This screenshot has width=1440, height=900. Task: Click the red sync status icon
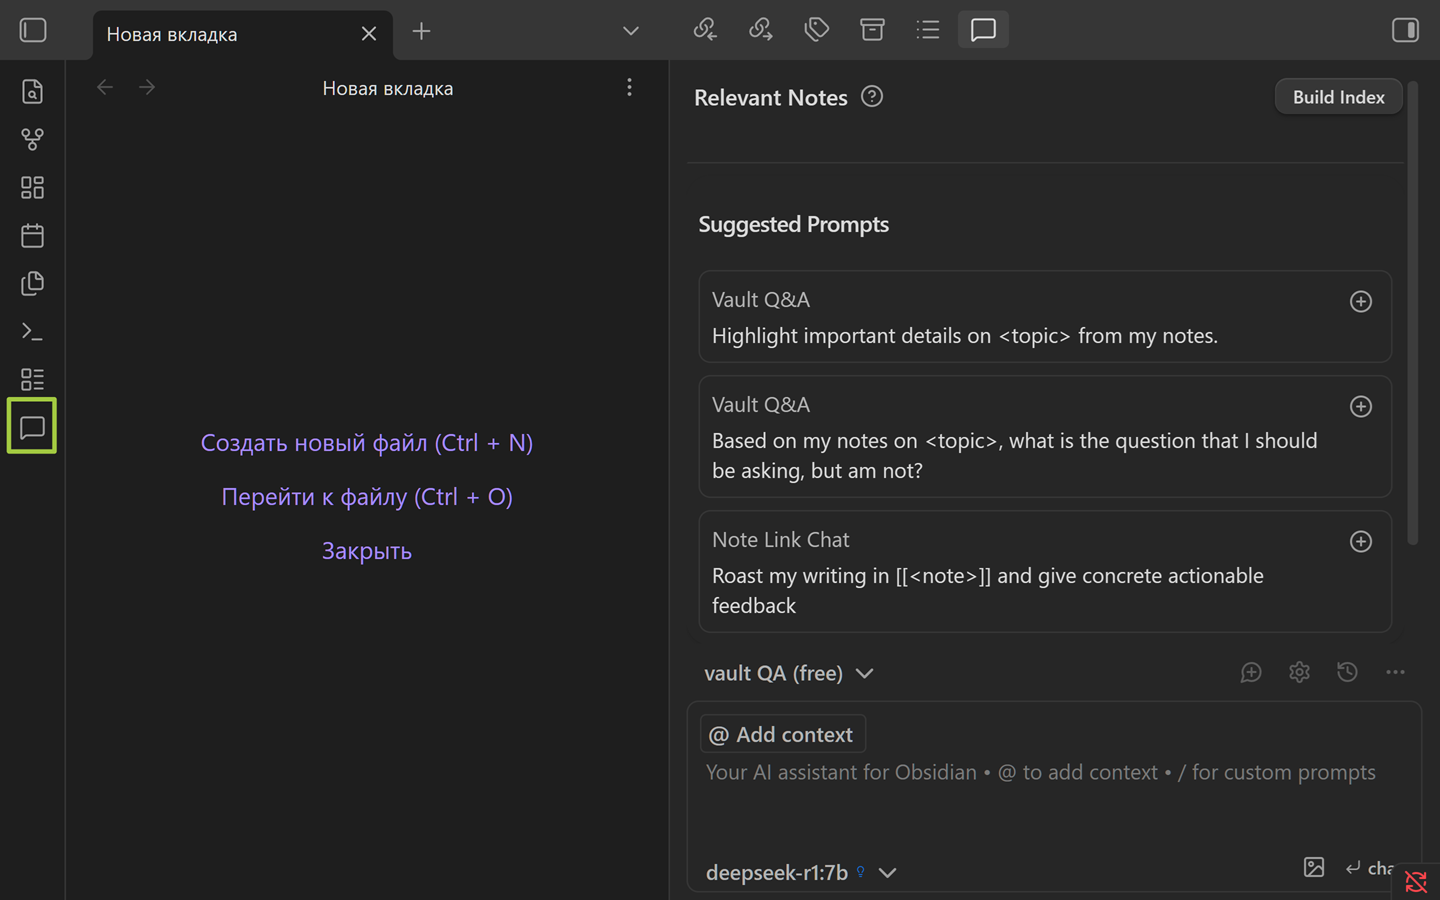[1416, 882]
